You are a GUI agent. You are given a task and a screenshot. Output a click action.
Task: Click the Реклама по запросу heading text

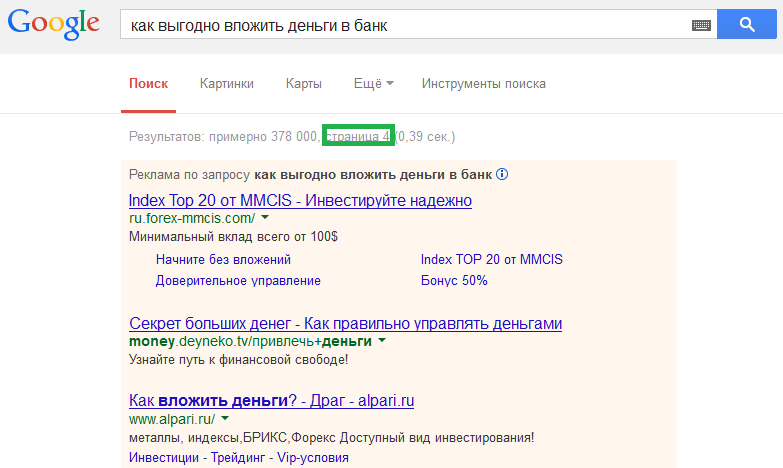pyautogui.click(x=310, y=175)
